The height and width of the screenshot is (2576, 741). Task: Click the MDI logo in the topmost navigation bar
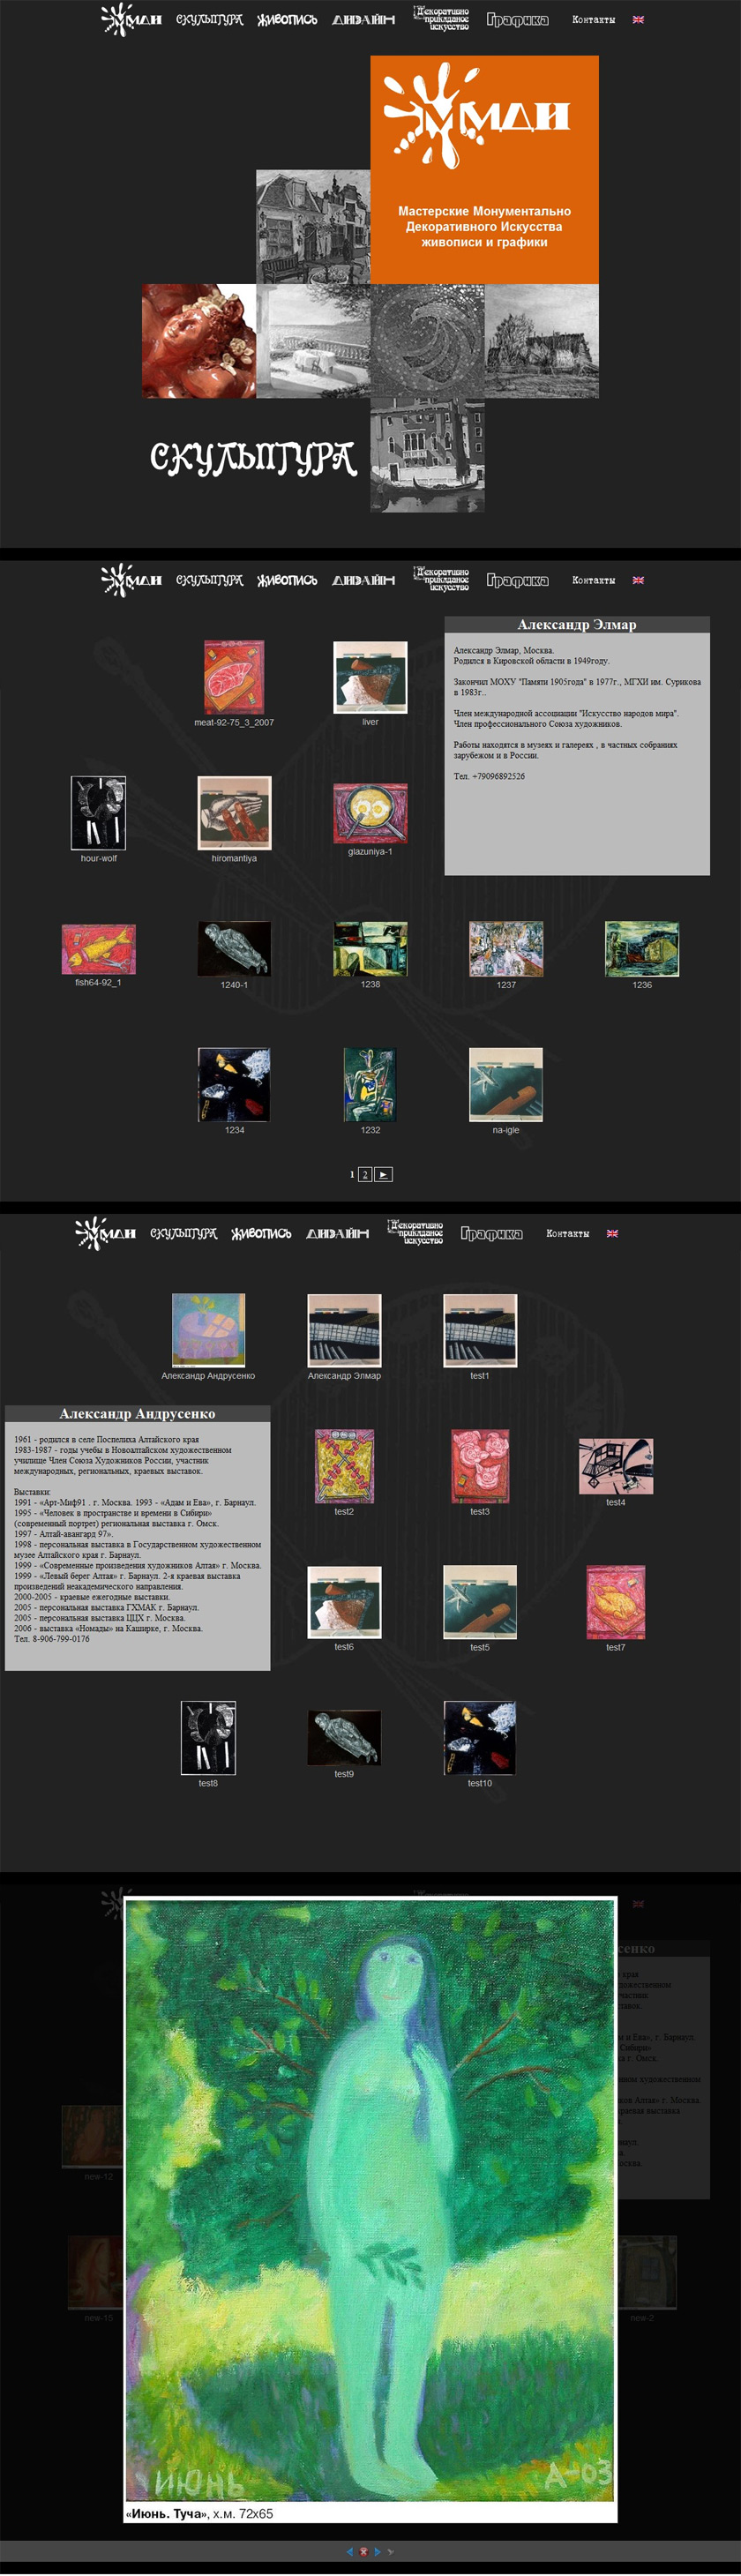(131, 19)
